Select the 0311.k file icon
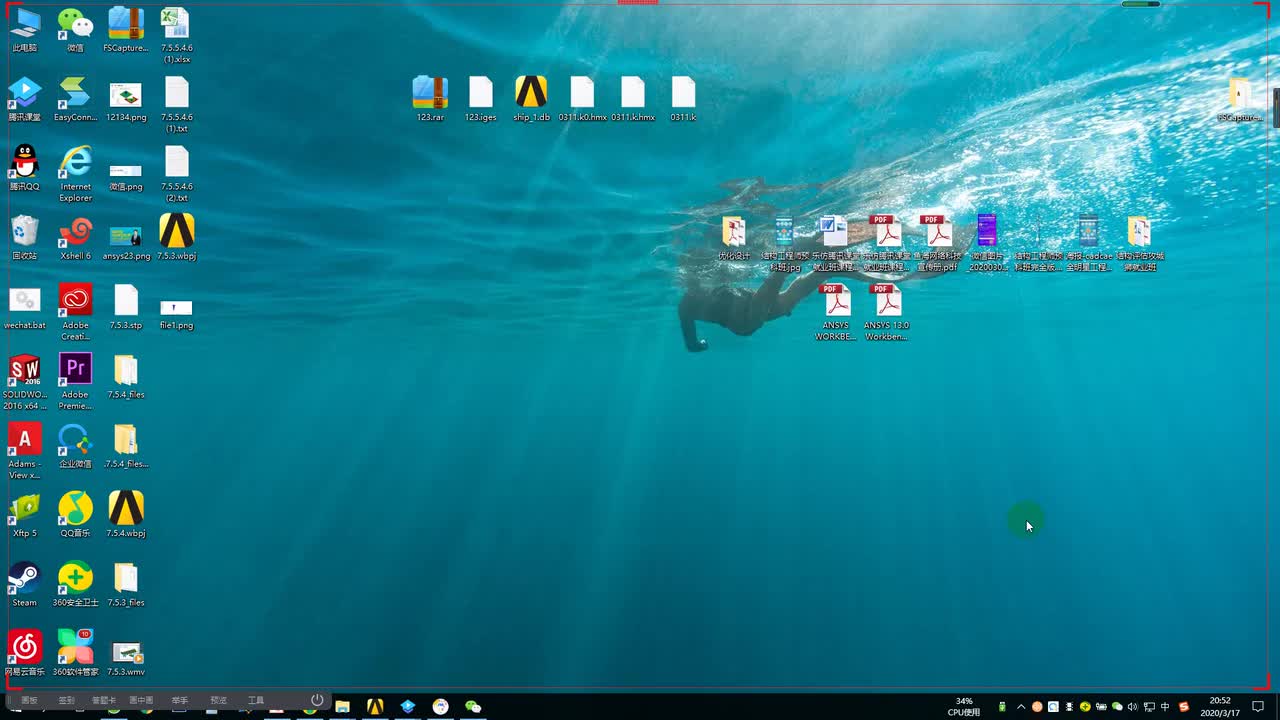Image resolution: width=1280 pixels, height=720 pixels. click(x=684, y=98)
